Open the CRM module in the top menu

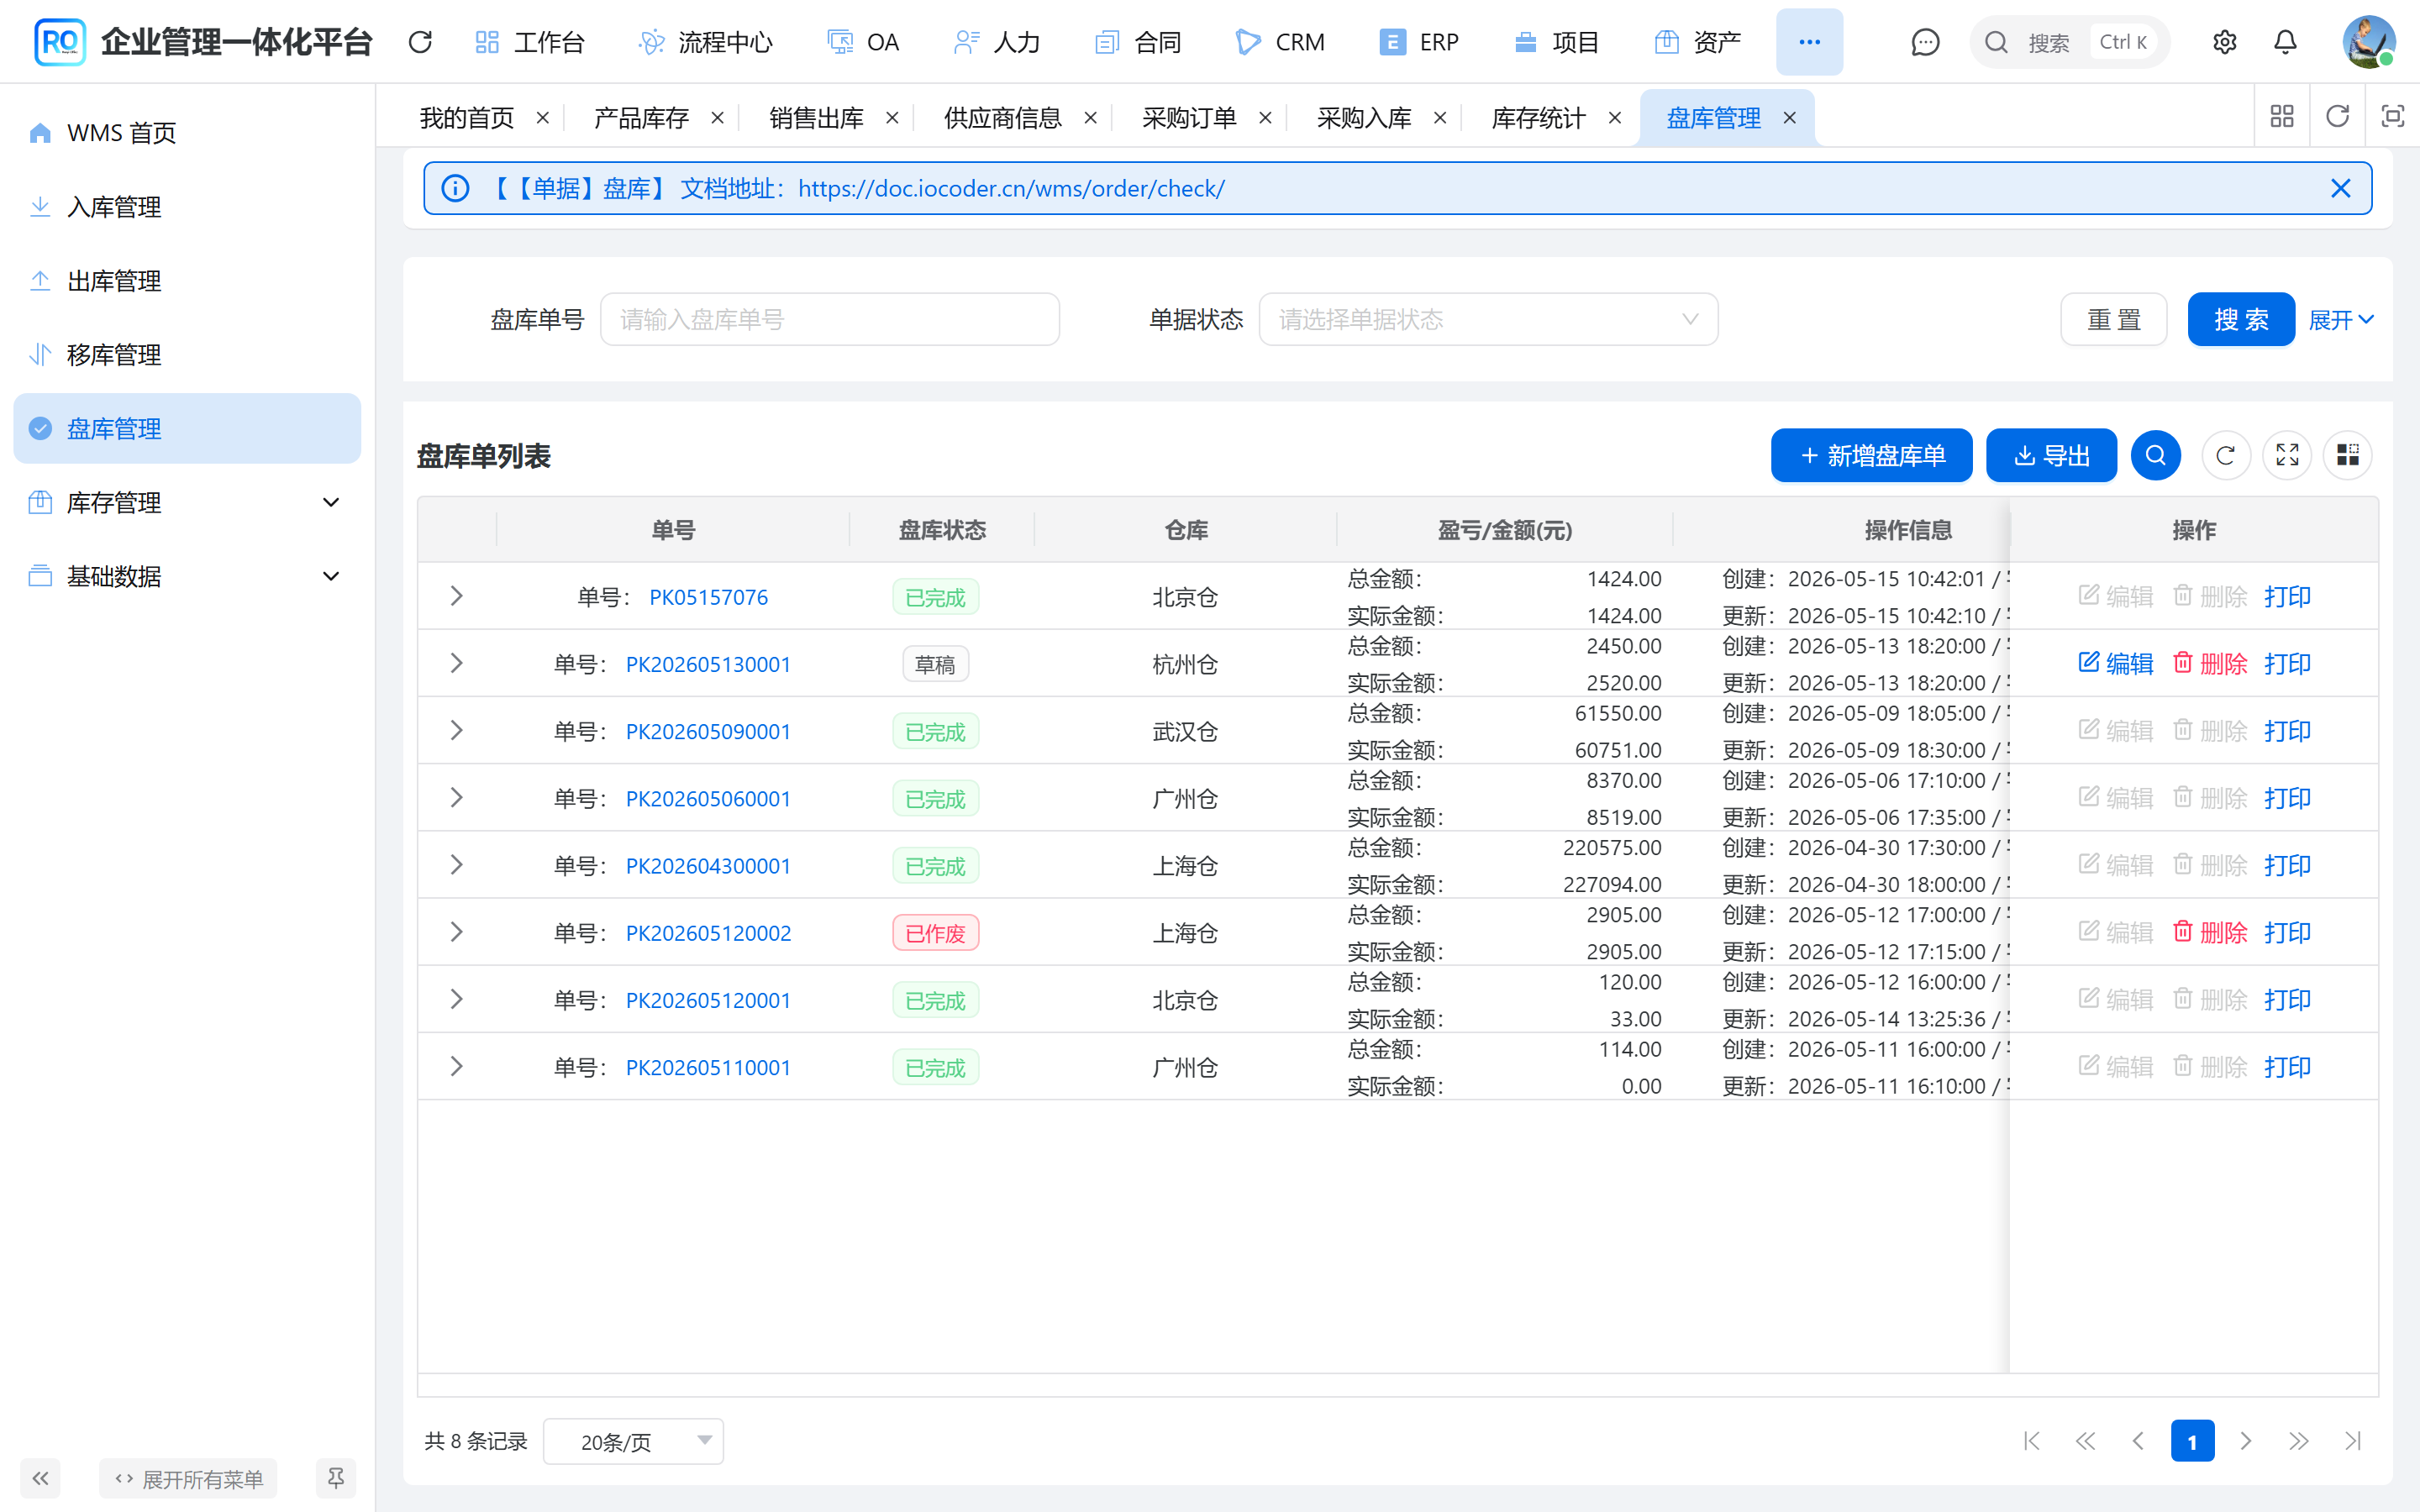1281,42
